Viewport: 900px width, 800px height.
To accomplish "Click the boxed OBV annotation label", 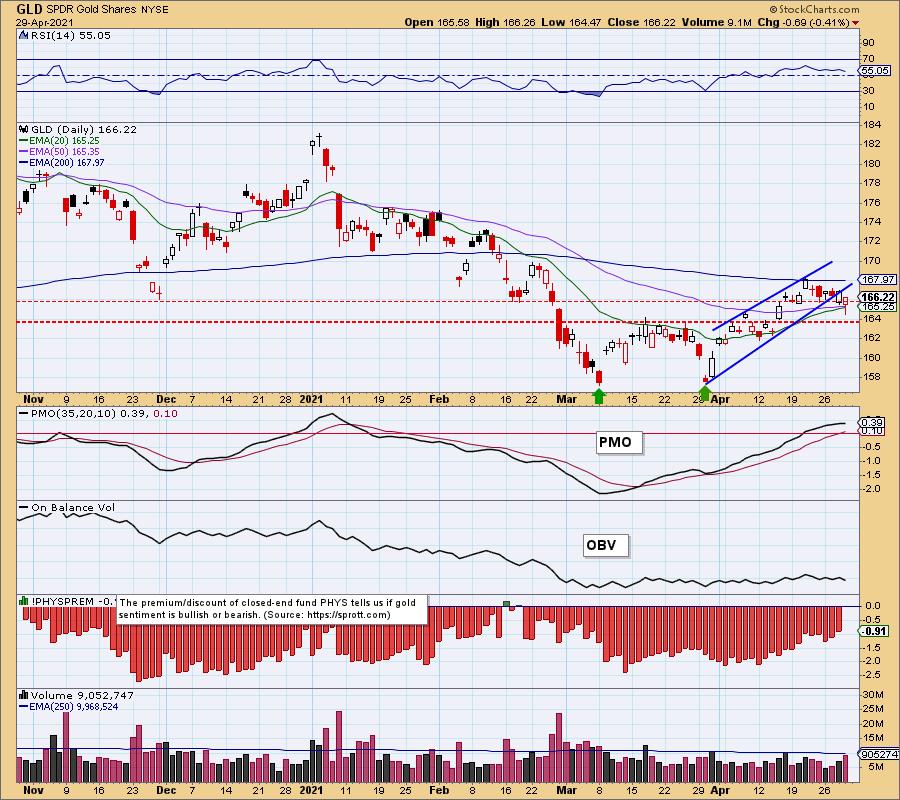I will click(605, 545).
